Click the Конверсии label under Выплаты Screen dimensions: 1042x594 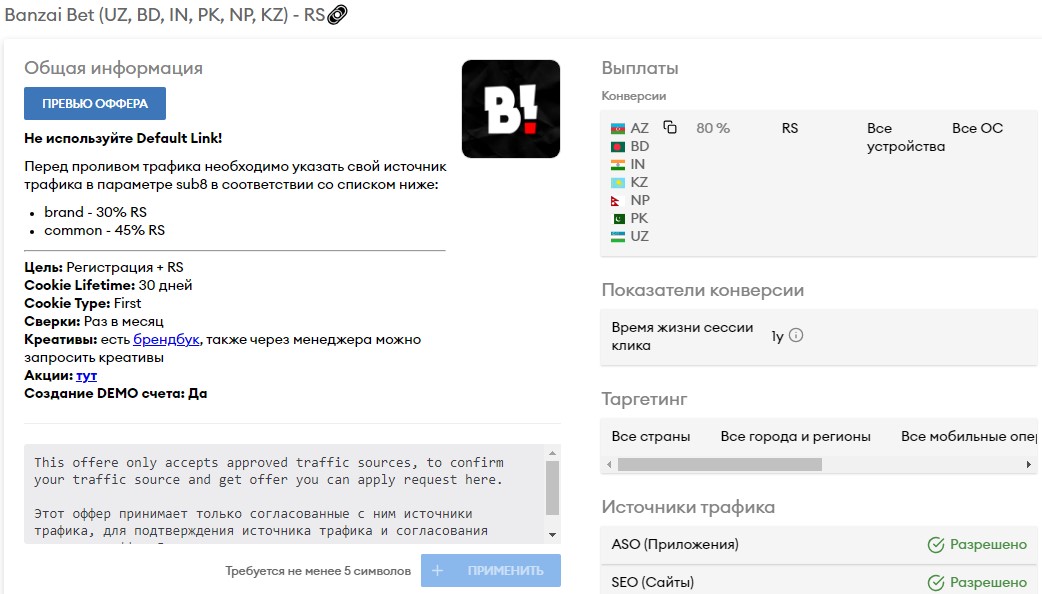633,96
